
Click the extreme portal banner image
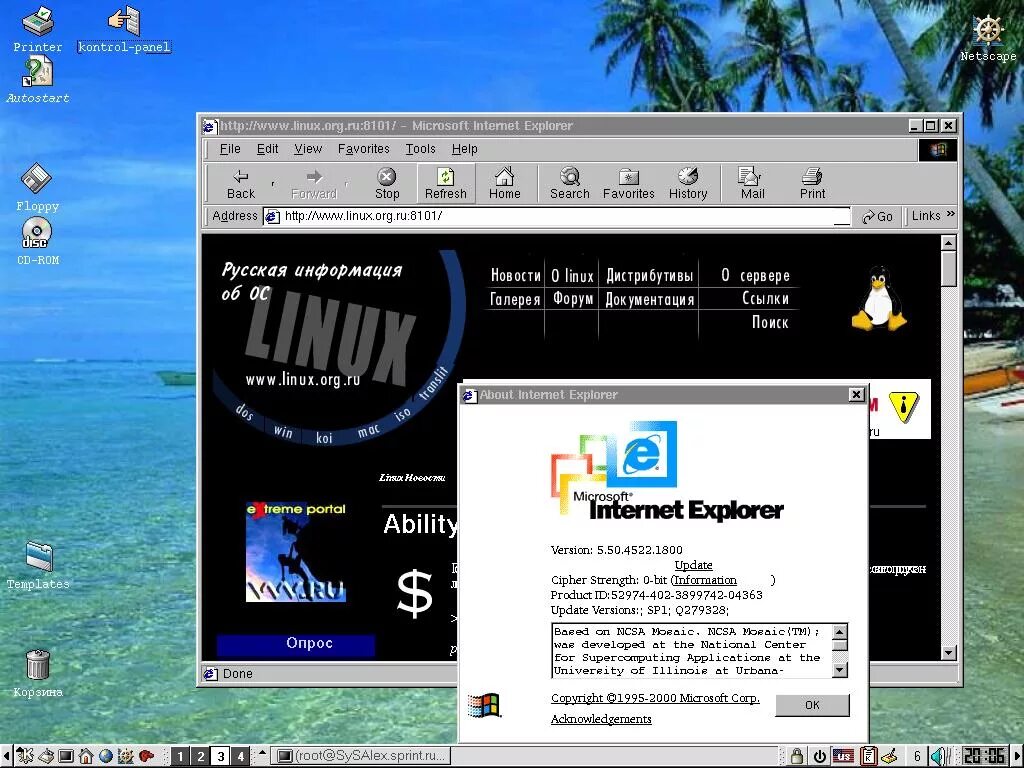tap(296, 552)
